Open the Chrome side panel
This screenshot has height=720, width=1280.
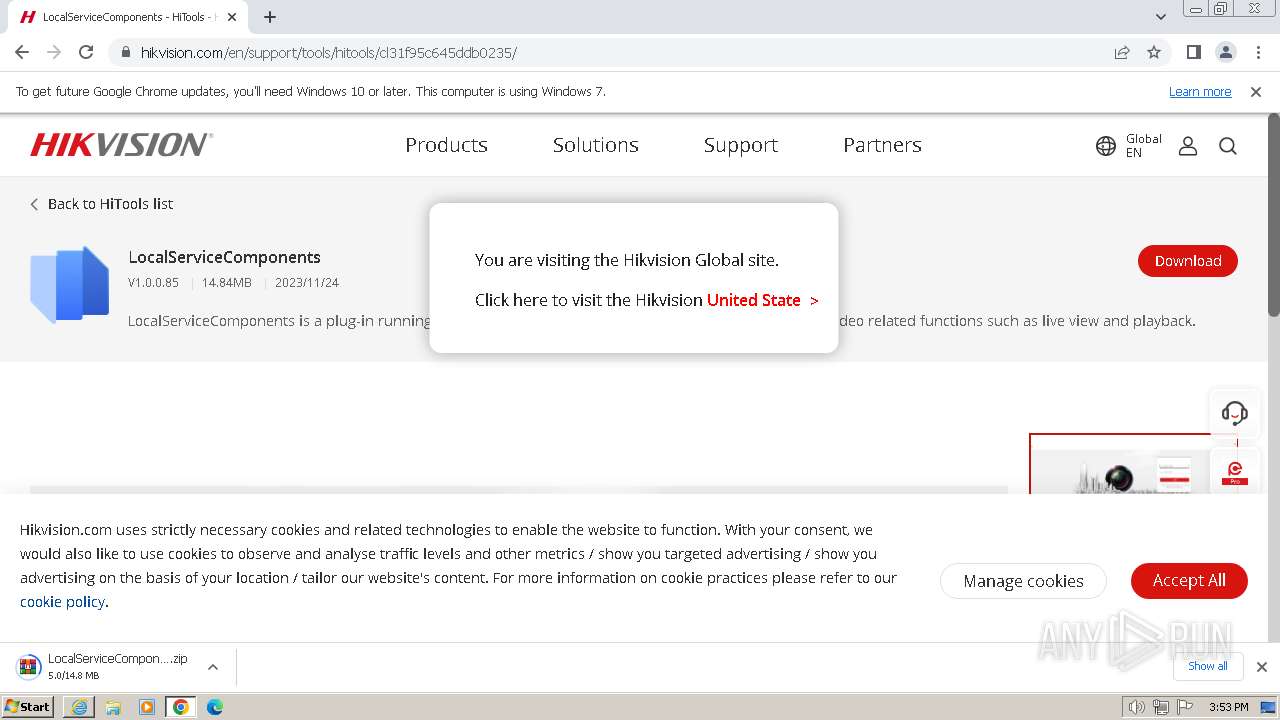1193,52
